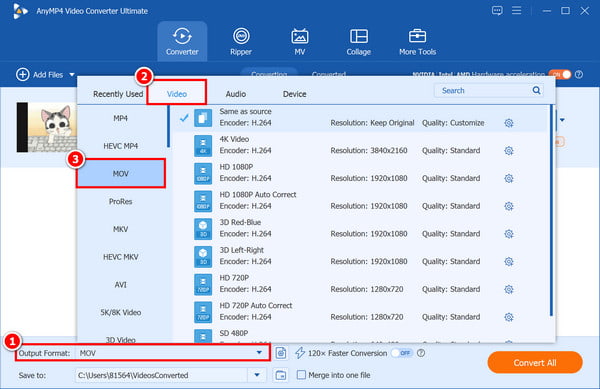
Task: Click the help icon beside Faster Conversion
Action: pyautogui.click(x=421, y=353)
